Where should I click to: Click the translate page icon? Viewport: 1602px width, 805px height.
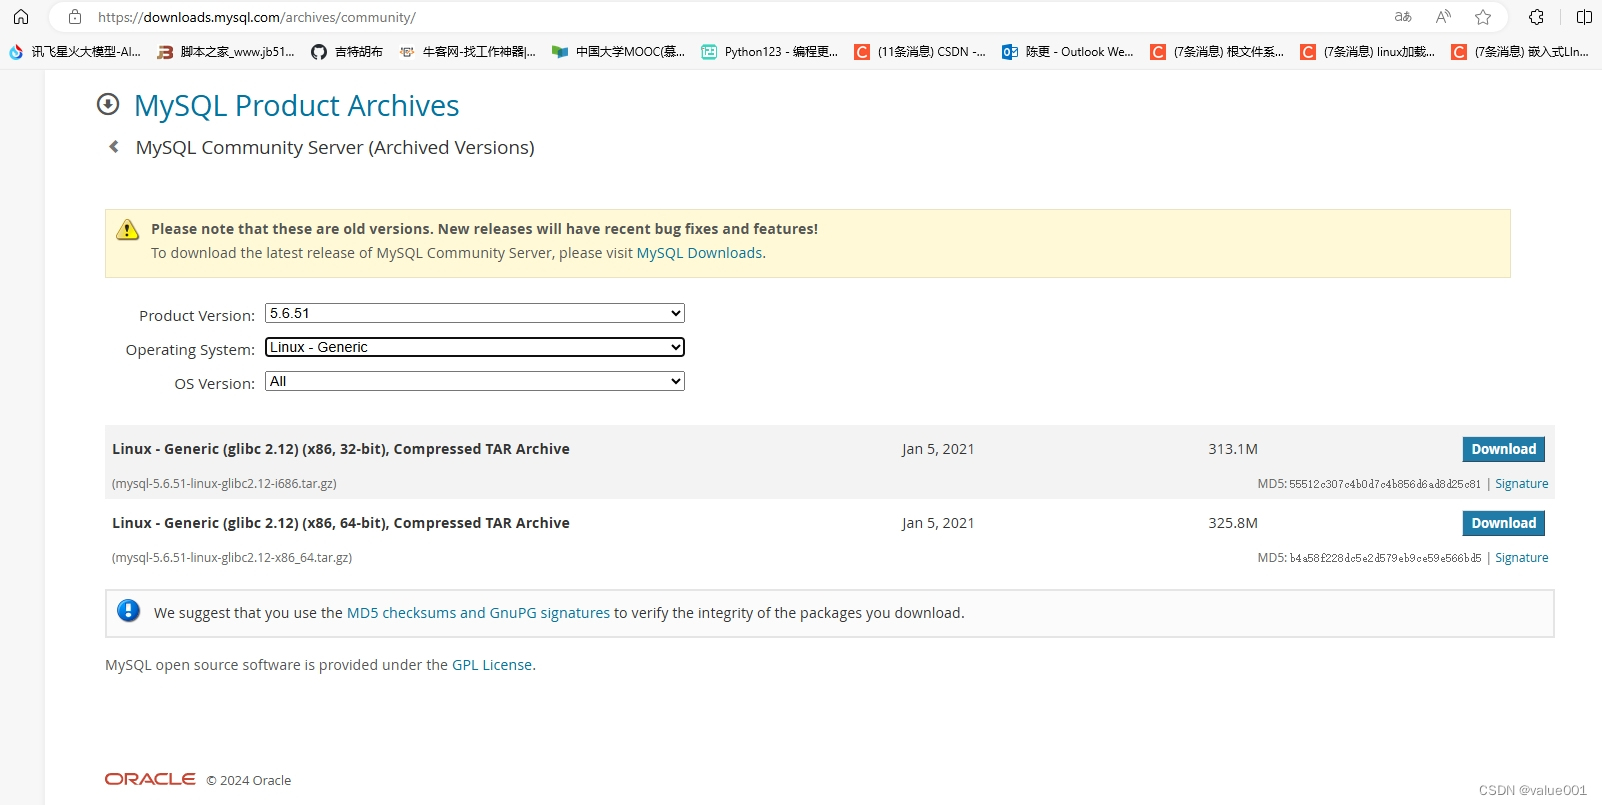pos(1403,17)
